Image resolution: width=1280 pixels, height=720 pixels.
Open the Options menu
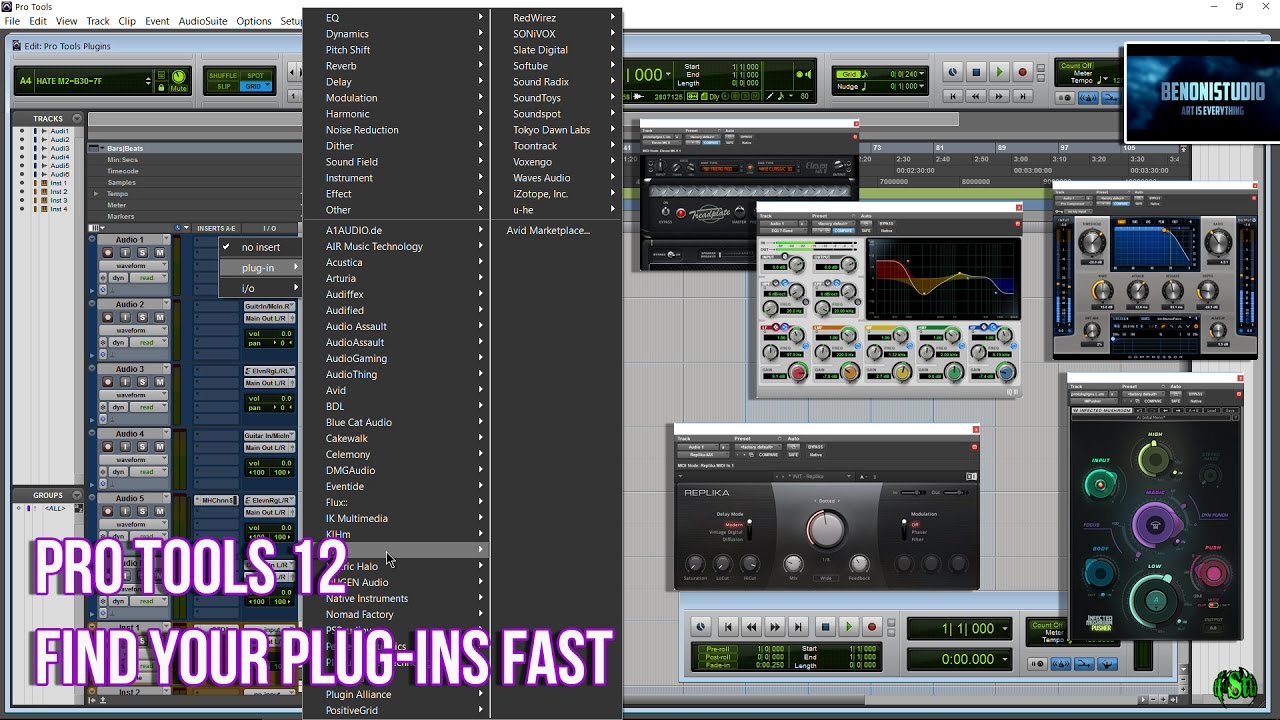(254, 21)
